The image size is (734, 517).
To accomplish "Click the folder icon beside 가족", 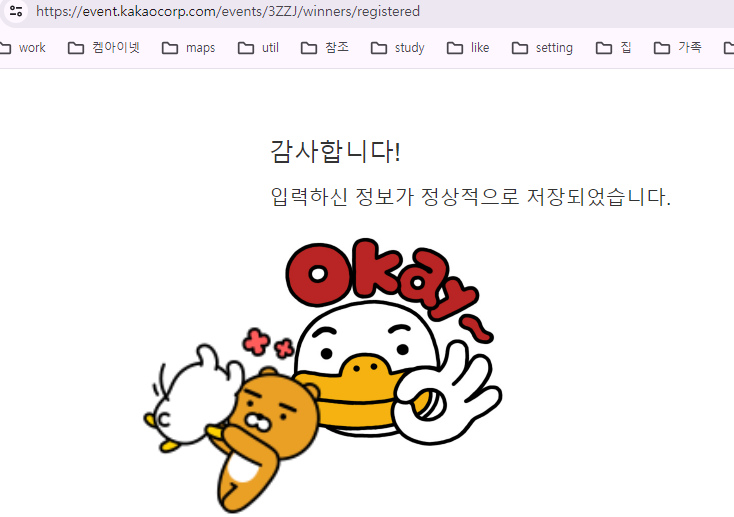I will pos(662,48).
